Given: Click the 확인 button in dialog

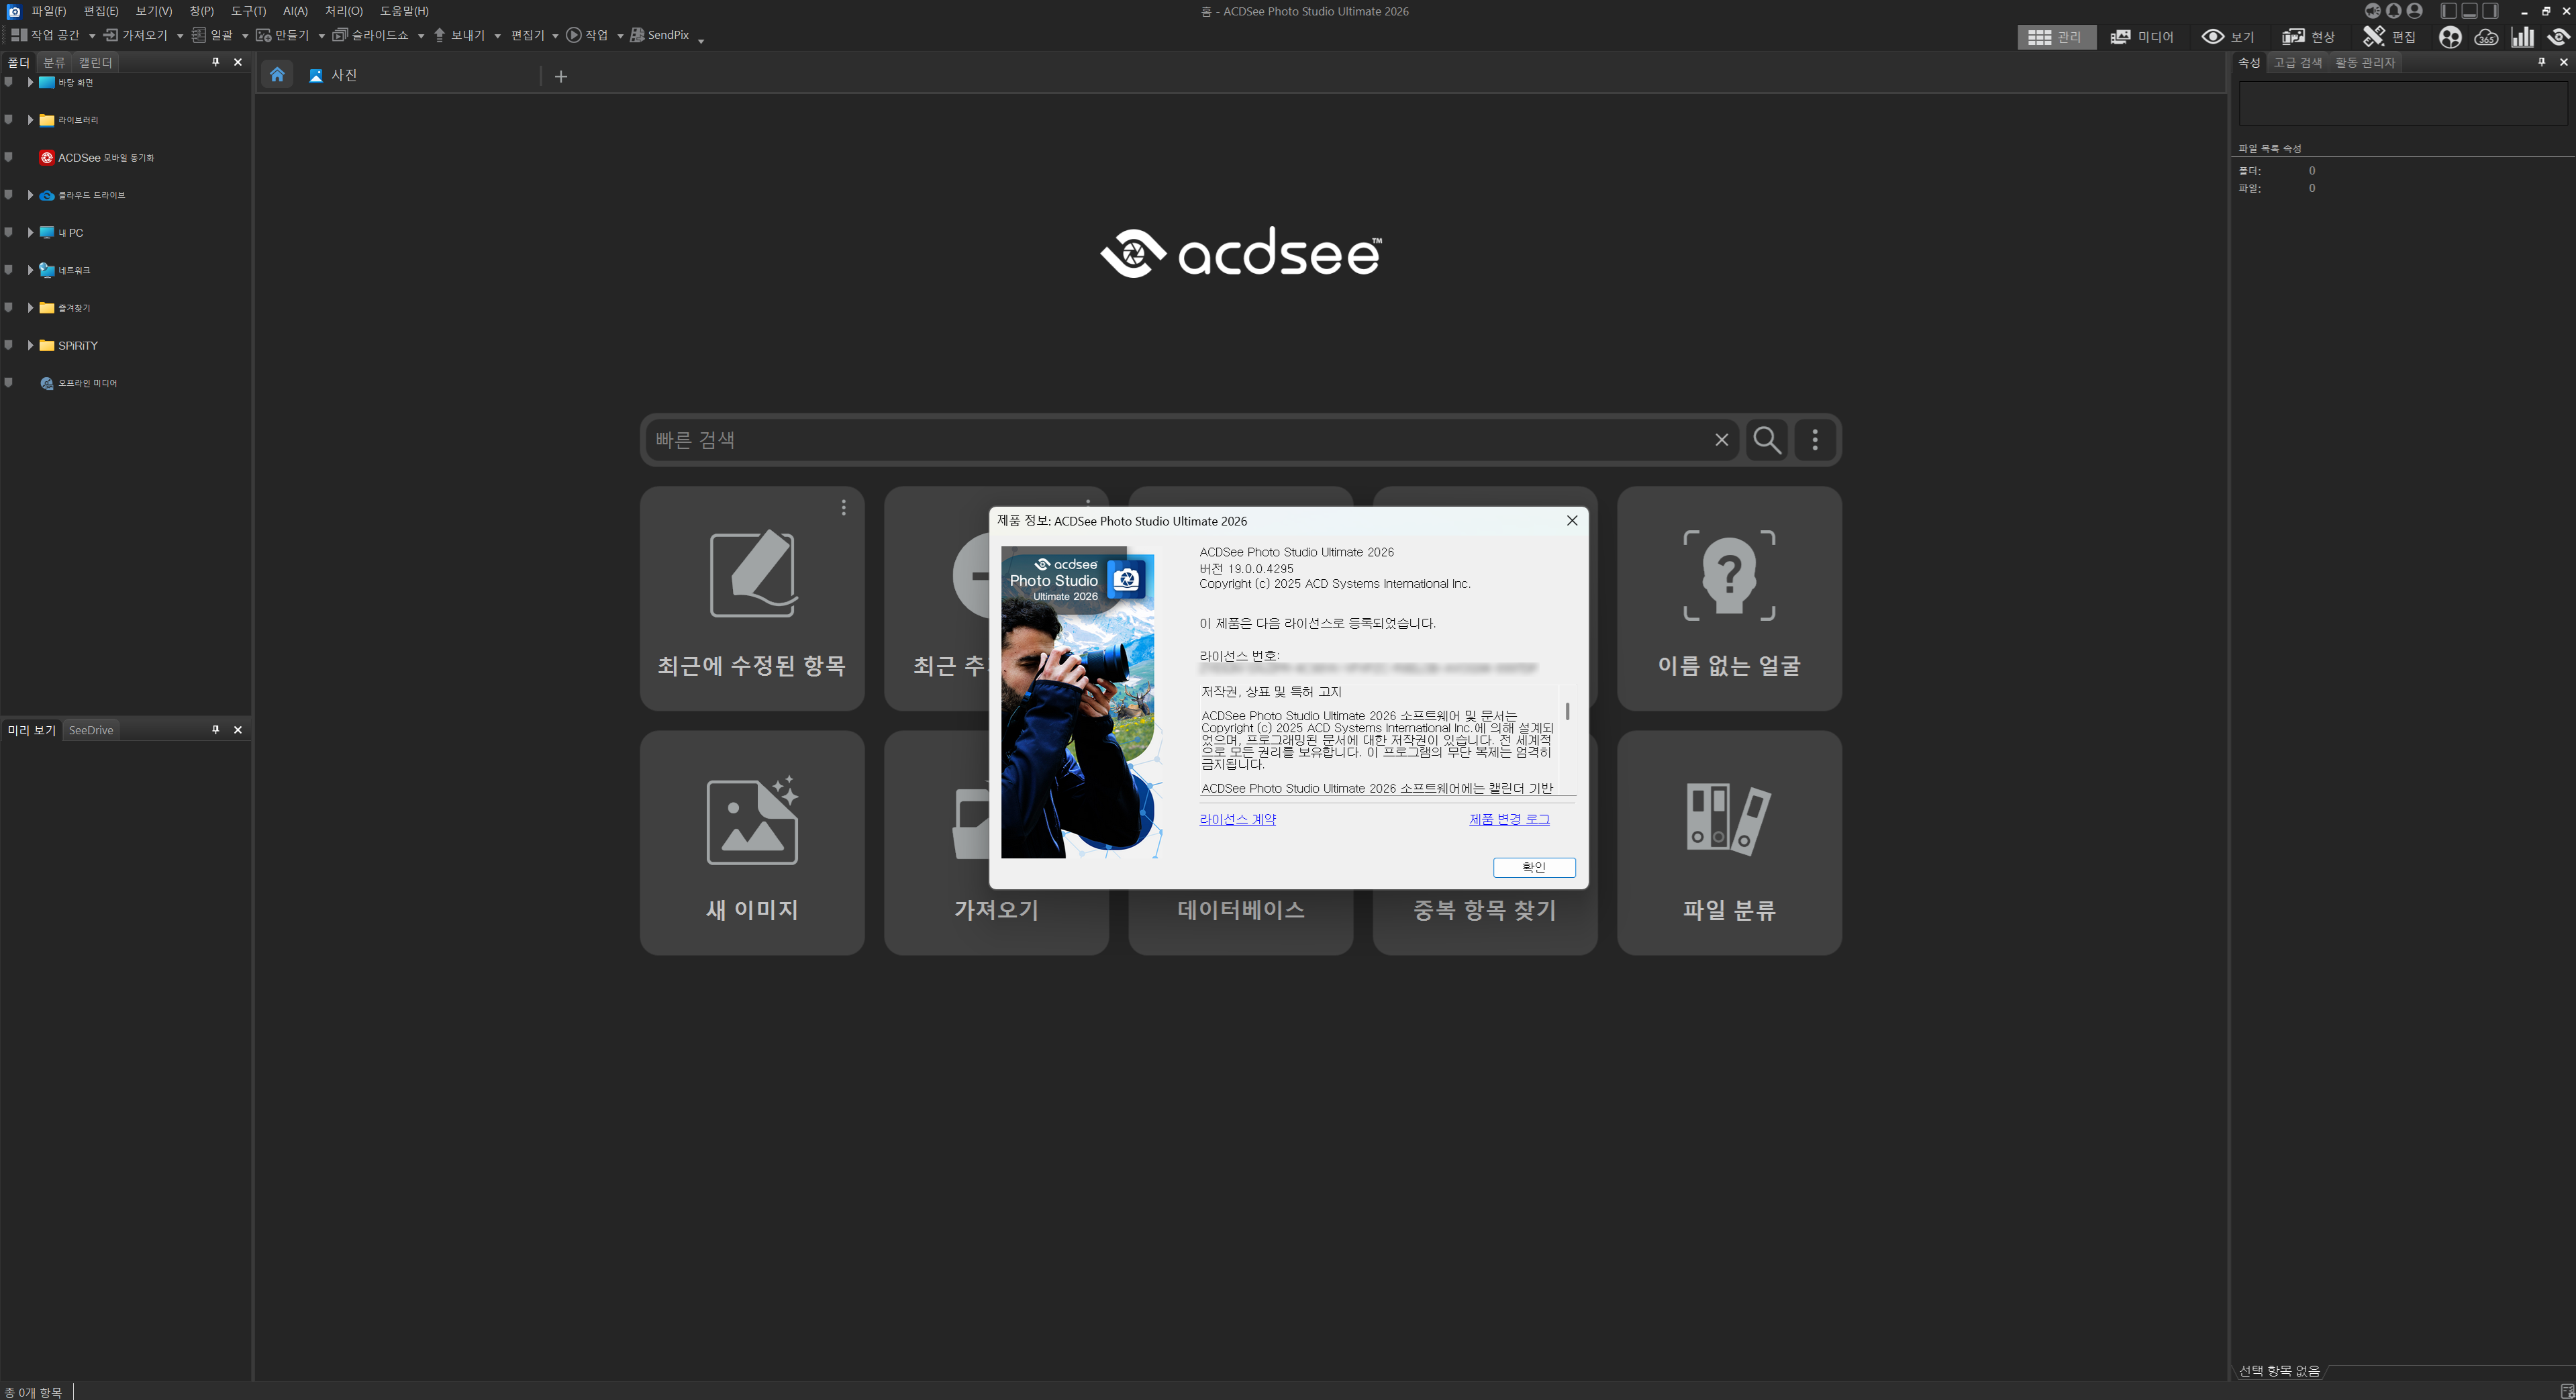Looking at the screenshot, I should (x=1533, y=867).
